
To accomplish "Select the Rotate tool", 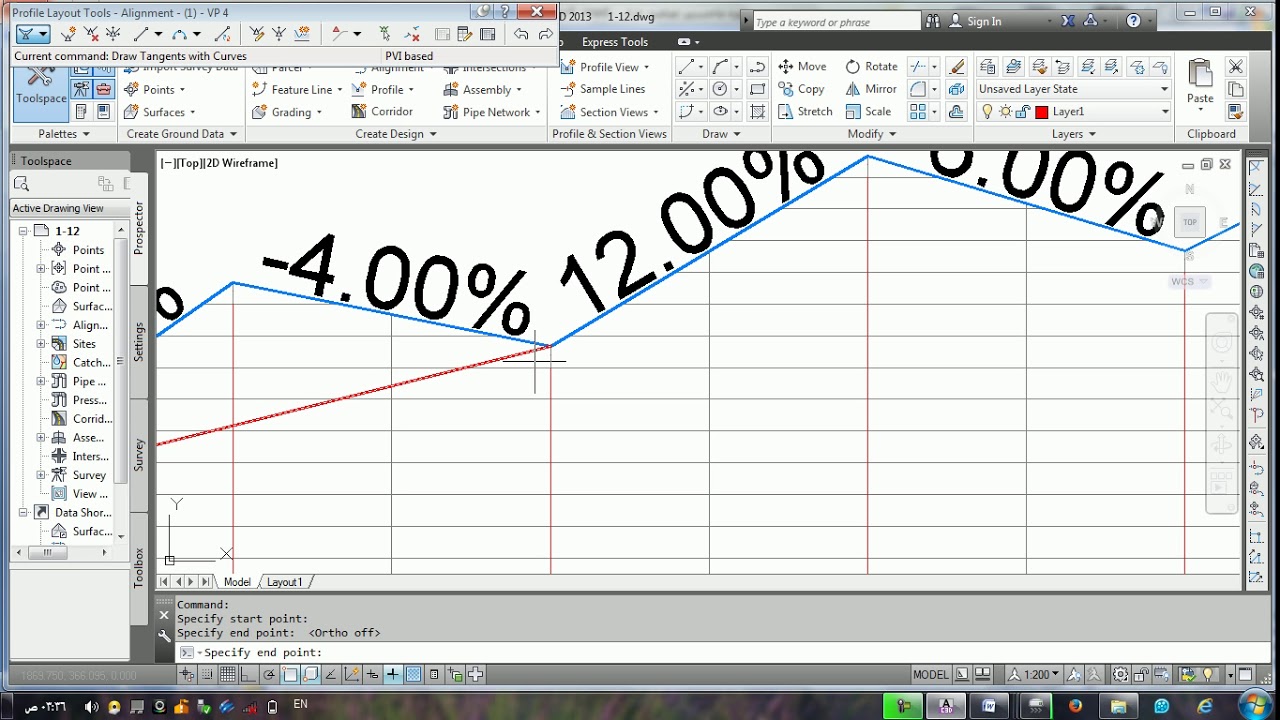I will [x=871, y=66].
